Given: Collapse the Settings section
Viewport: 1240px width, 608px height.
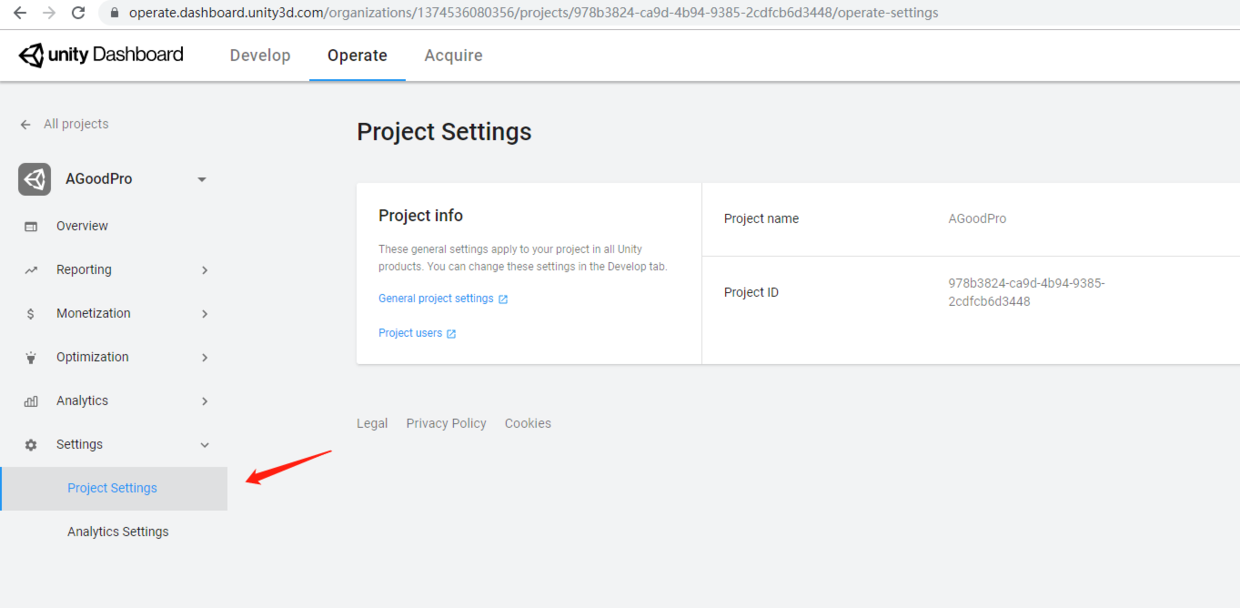Looking at the screenshot, I should (x=204, y=445).
